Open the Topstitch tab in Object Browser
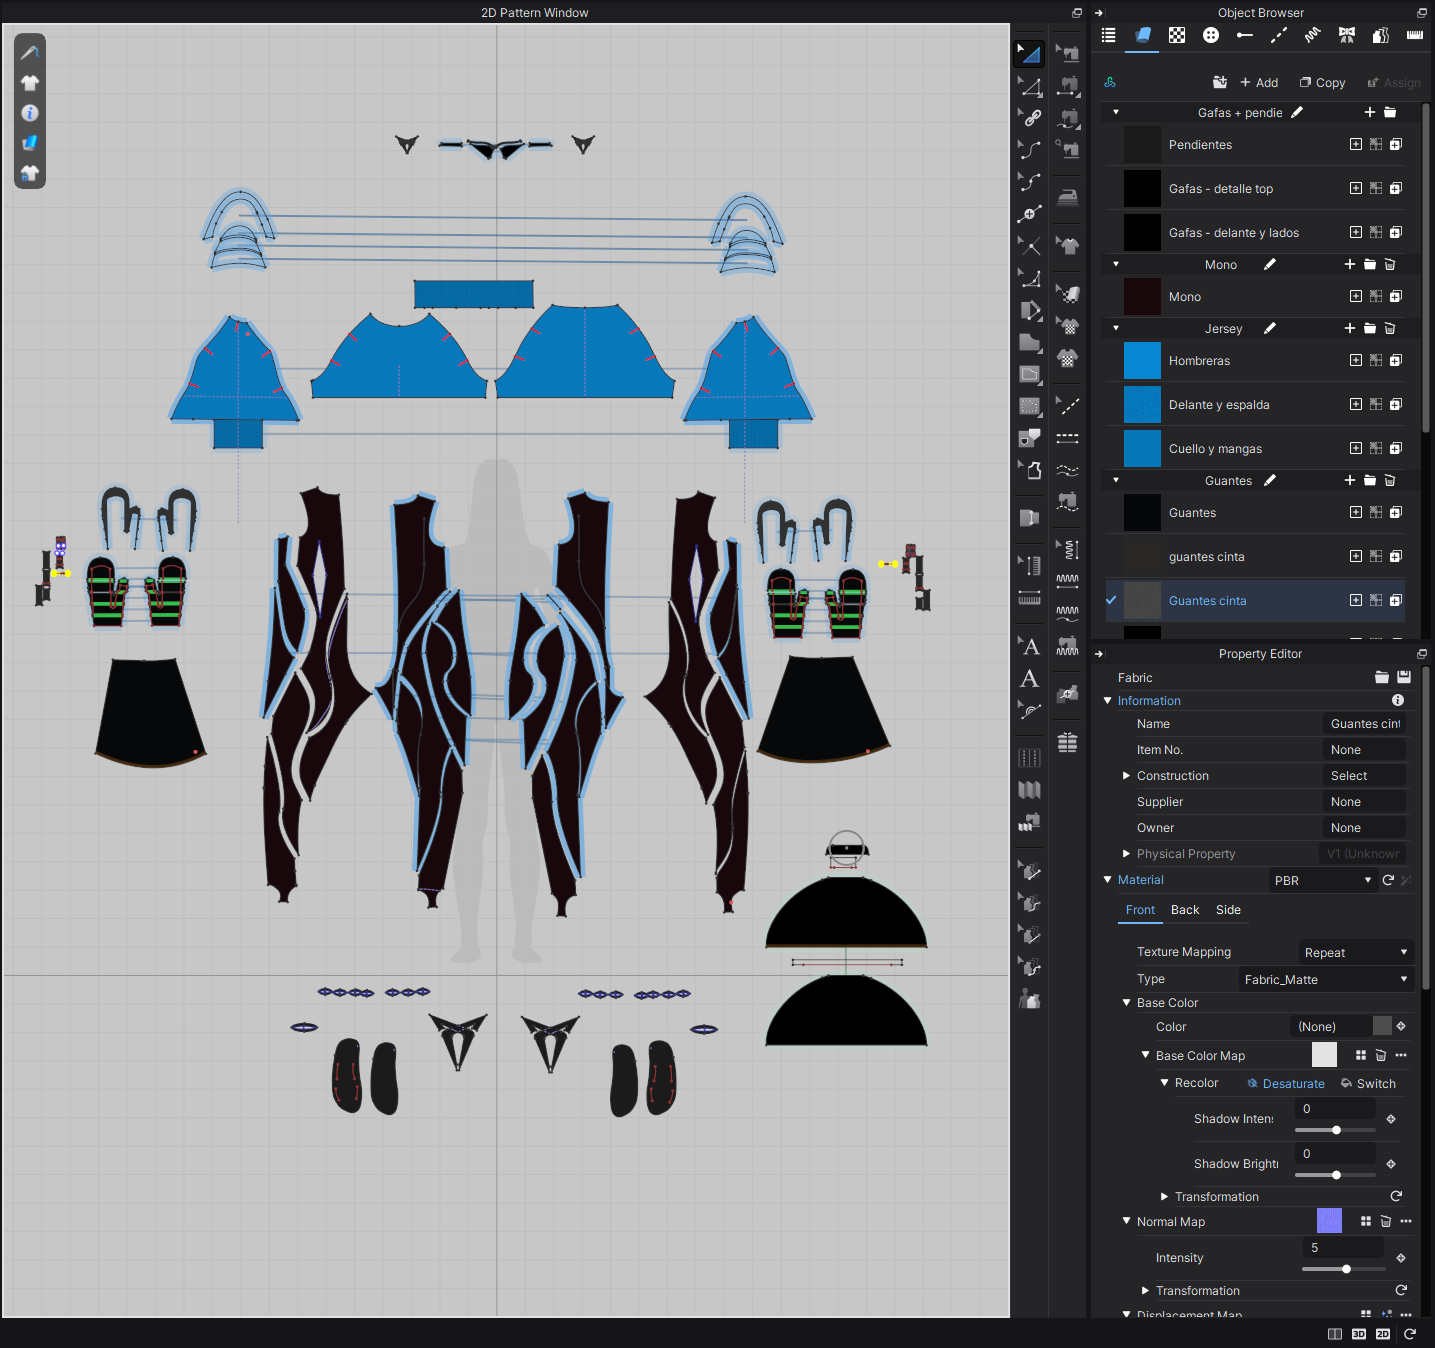The width and height of the screenshot is (1435, 1348). point(1278,36)
